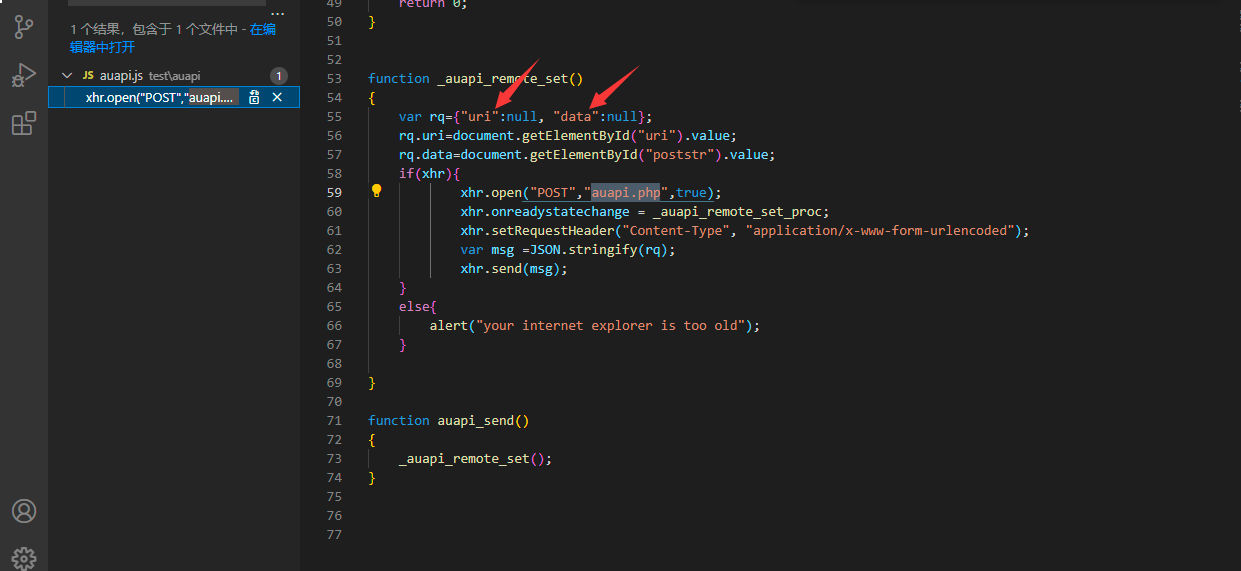1241x571 pixels.
Task: Click the folder path 'test\auapi'
Action: tap(175, 76)
